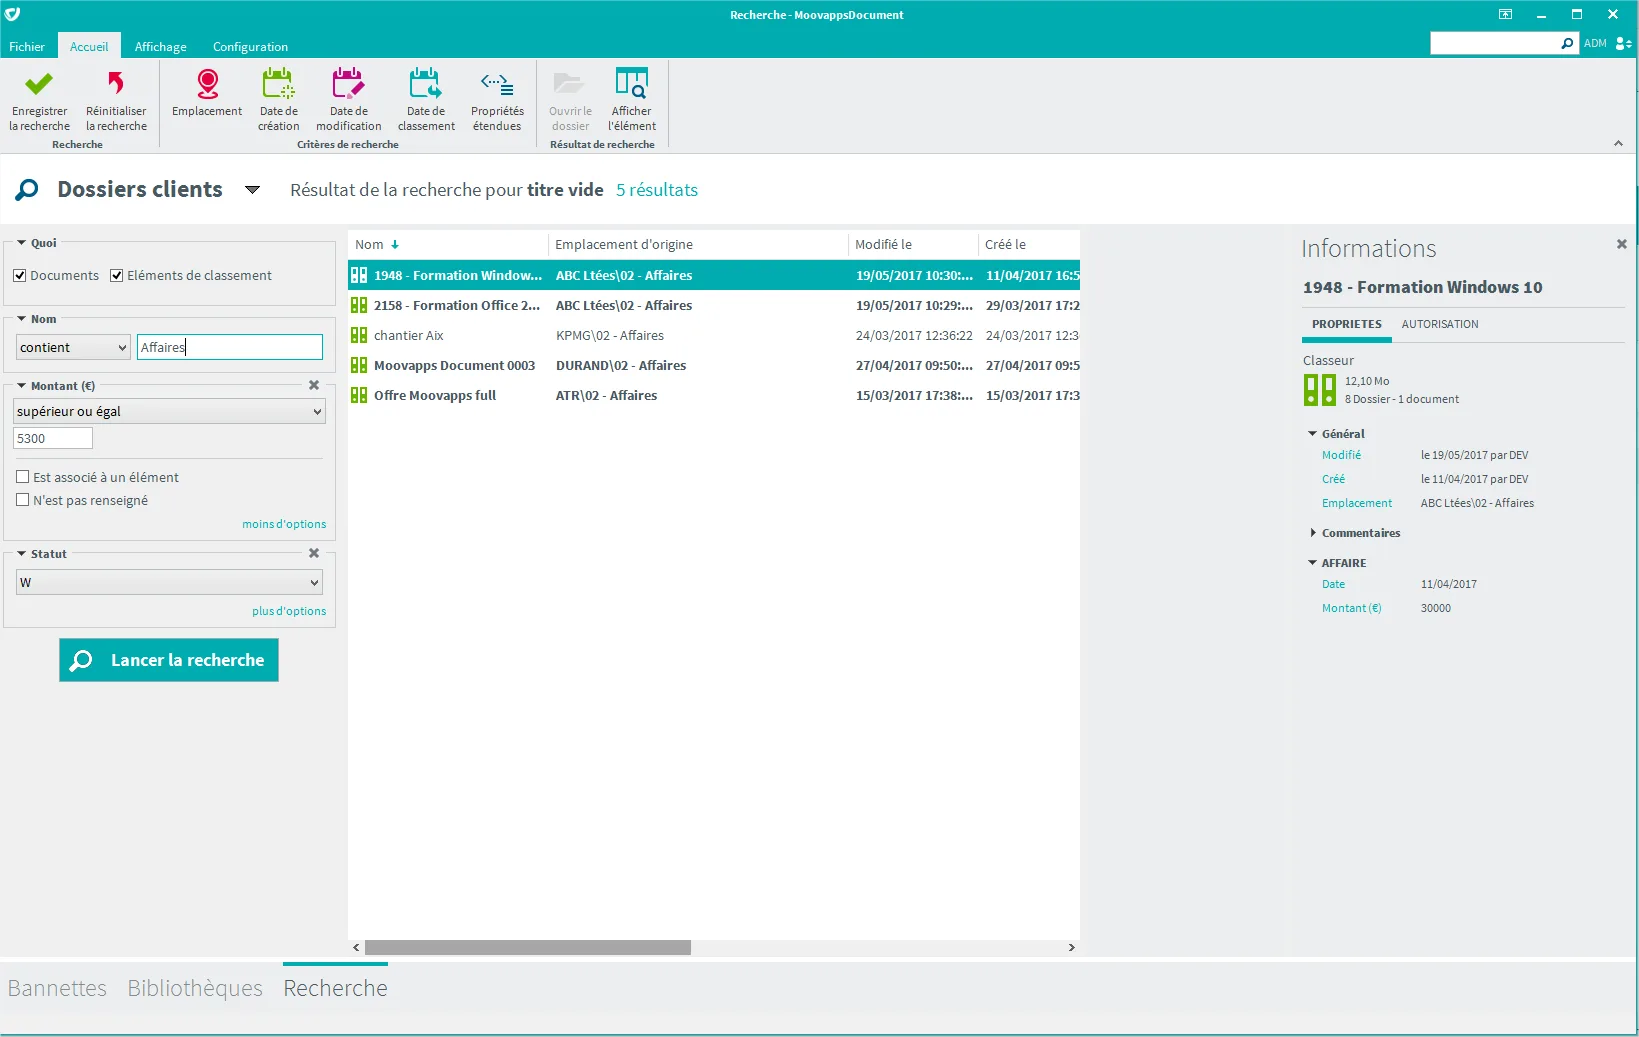Click the magnifier in top search box

pos(1567,43)
